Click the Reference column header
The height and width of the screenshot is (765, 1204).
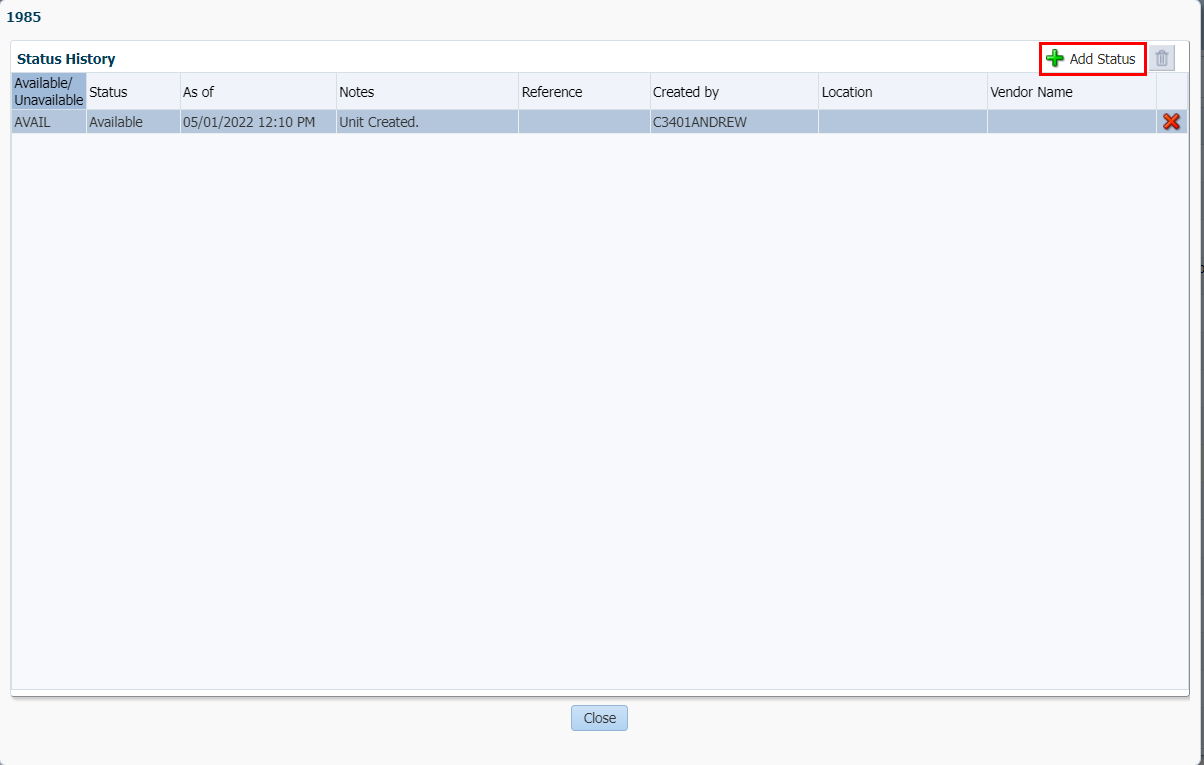(x=584, y=91)
